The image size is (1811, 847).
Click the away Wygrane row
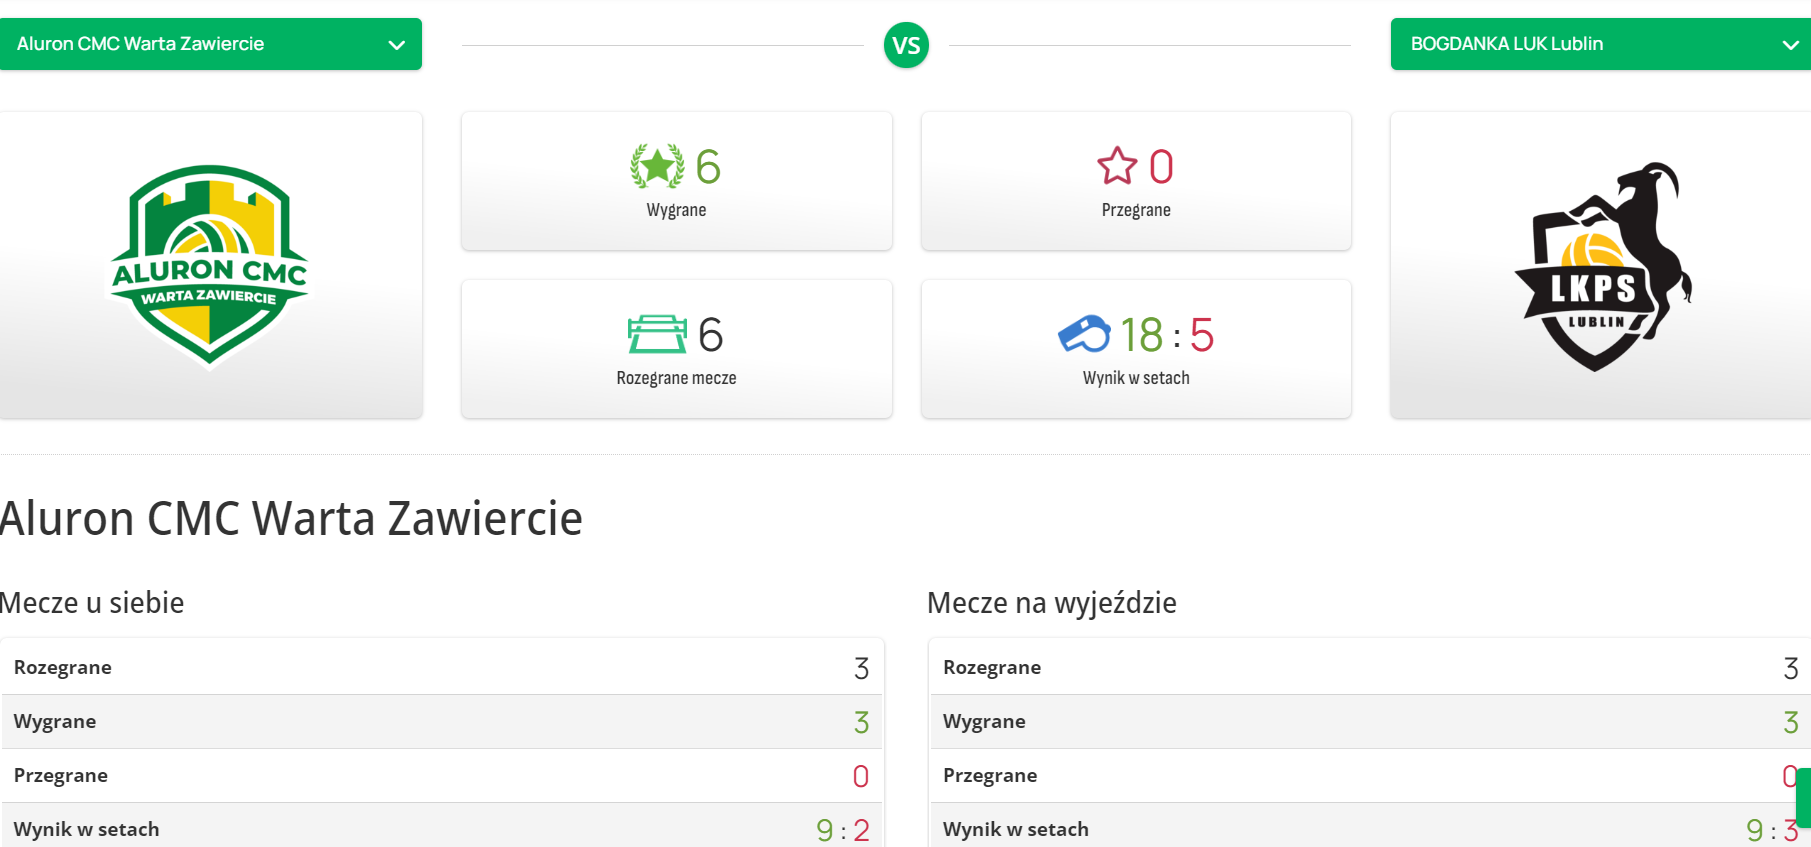(x=1370, y=721)
